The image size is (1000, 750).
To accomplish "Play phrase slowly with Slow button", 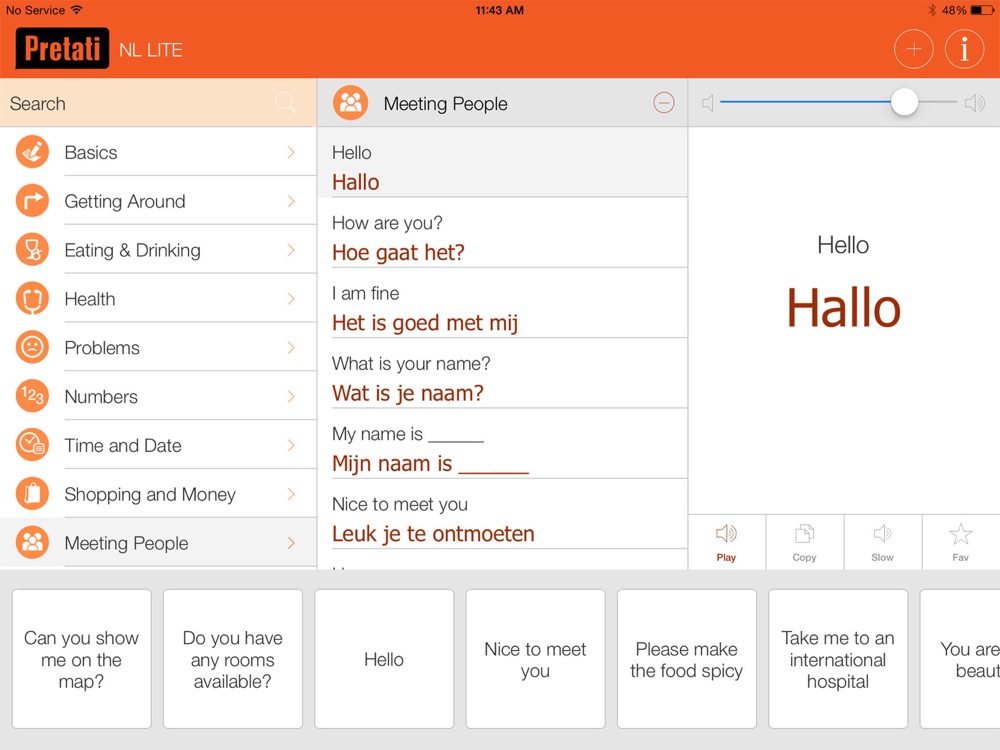I will coord(883,542).
